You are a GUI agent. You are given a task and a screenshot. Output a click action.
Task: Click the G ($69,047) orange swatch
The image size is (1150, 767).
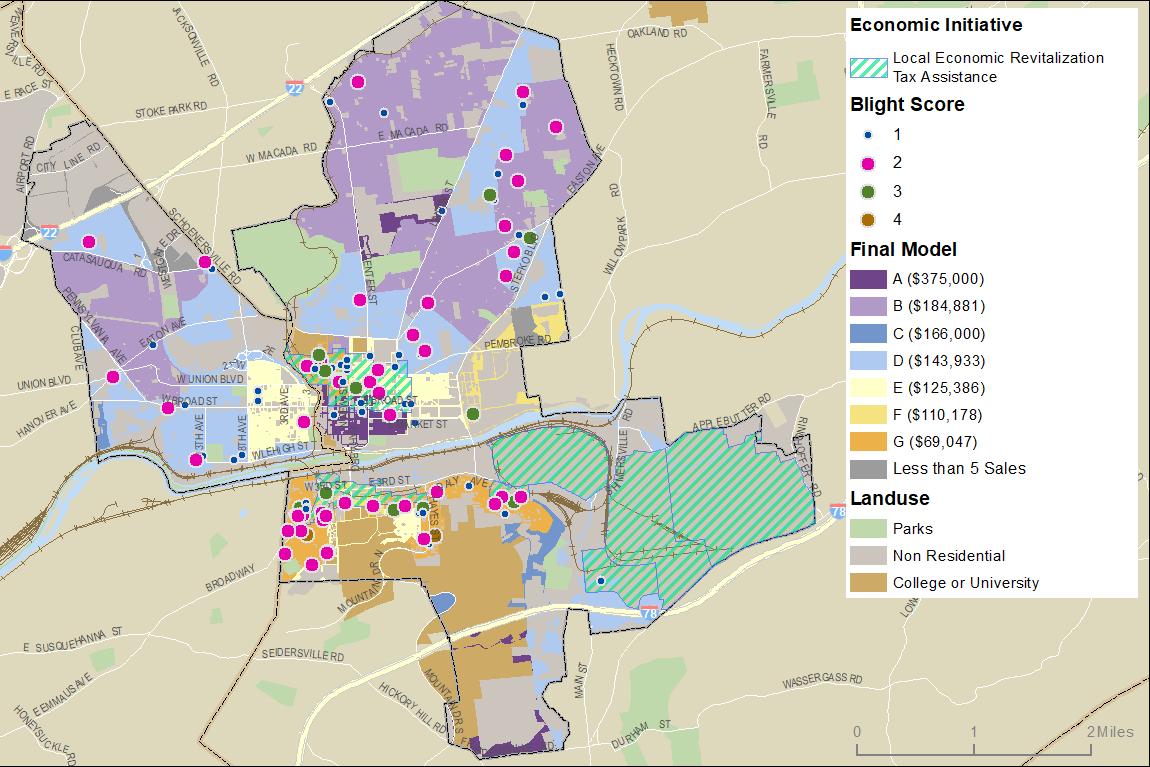[x=868, y=442]
